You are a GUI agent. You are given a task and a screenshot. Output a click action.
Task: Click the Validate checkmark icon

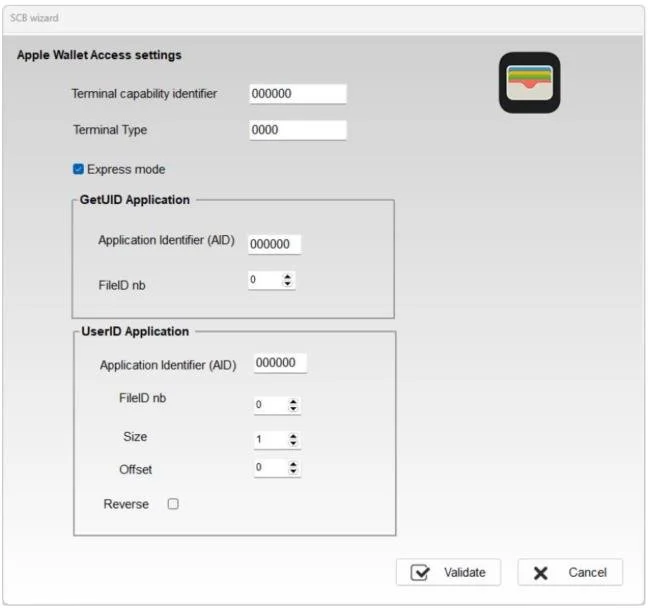coord(420,572)
